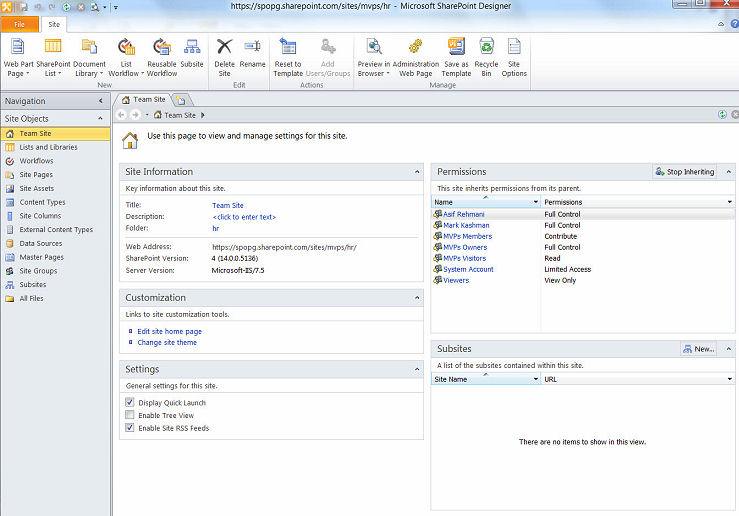Collapse the Site Objects section
Image resolution: width=739 pixels, height=516 pixels.
[100, 118]
